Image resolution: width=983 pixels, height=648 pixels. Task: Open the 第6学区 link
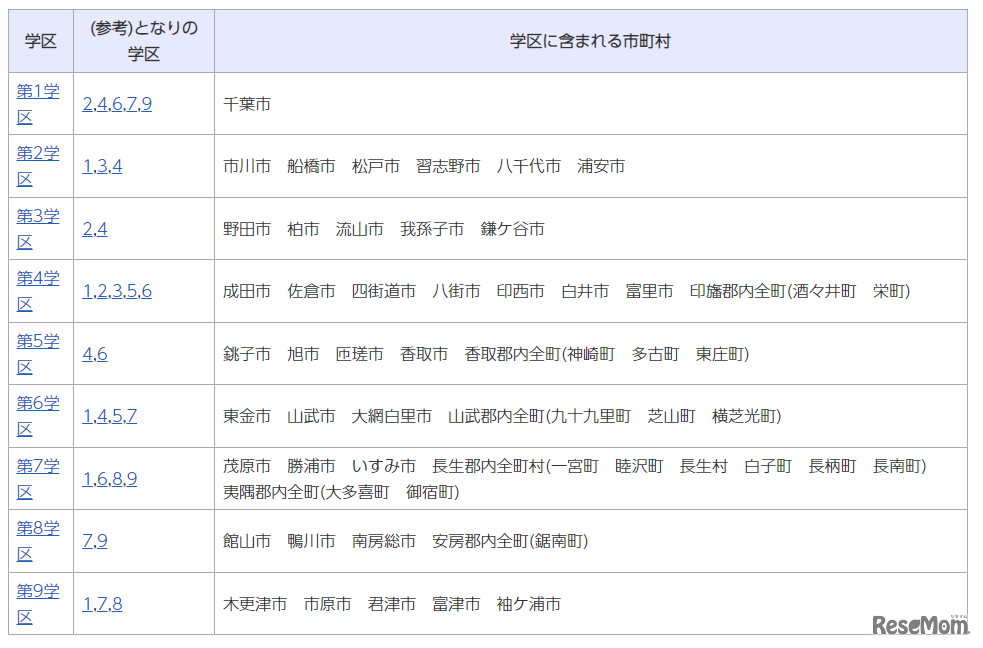tap(39, 415)
